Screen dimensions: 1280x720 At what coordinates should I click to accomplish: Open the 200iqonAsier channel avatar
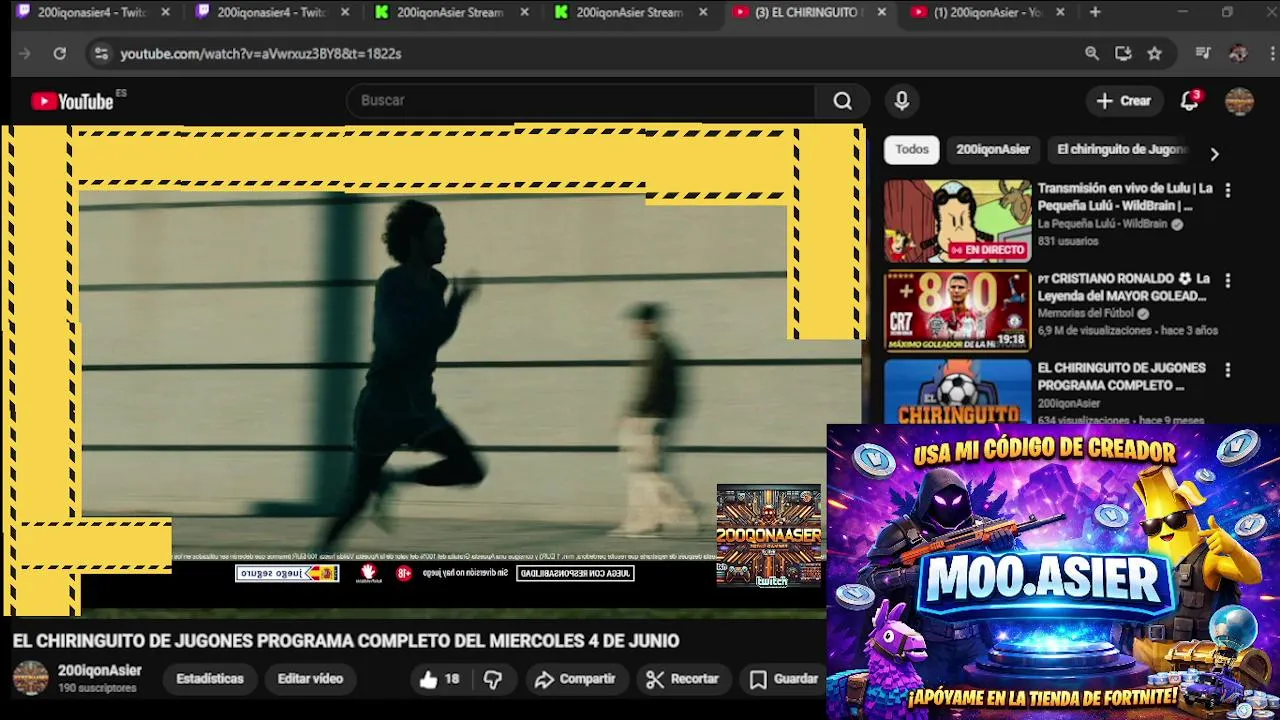click(x=30, y=678)
